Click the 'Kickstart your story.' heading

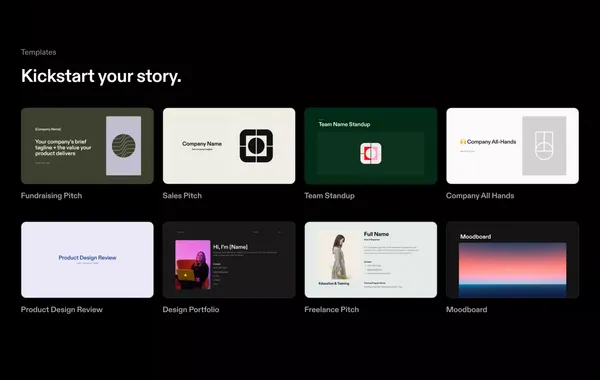[x=101, y=76]
